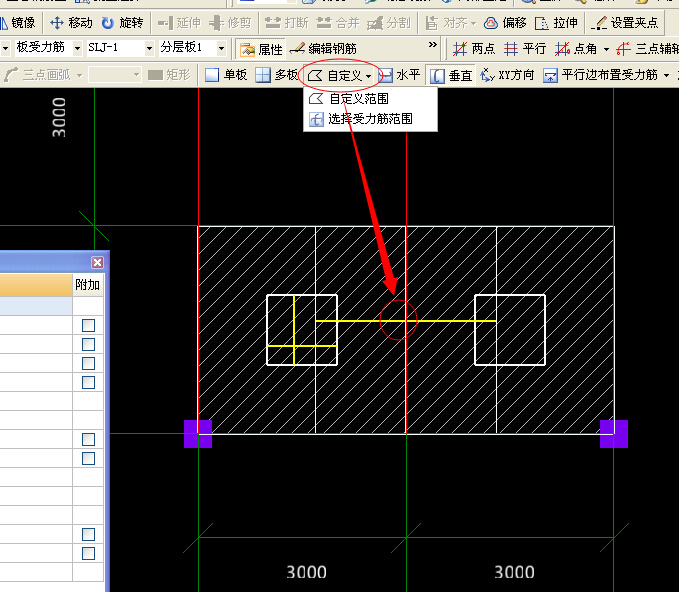Select the left white slab opening rectangle
This screenshot has height=592, width=679.
pyautogui.click(x=302, y=330)
